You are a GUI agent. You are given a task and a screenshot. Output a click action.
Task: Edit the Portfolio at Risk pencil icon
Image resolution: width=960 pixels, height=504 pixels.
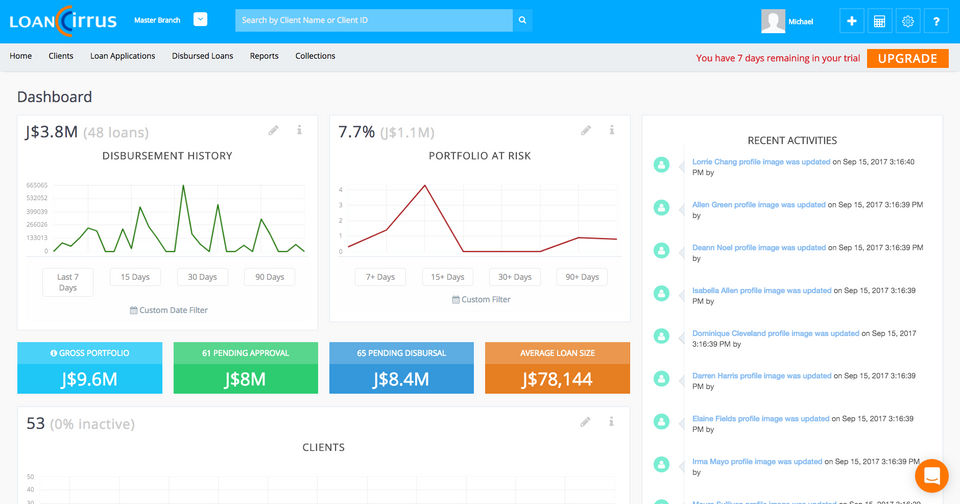[x=586, y=130]
